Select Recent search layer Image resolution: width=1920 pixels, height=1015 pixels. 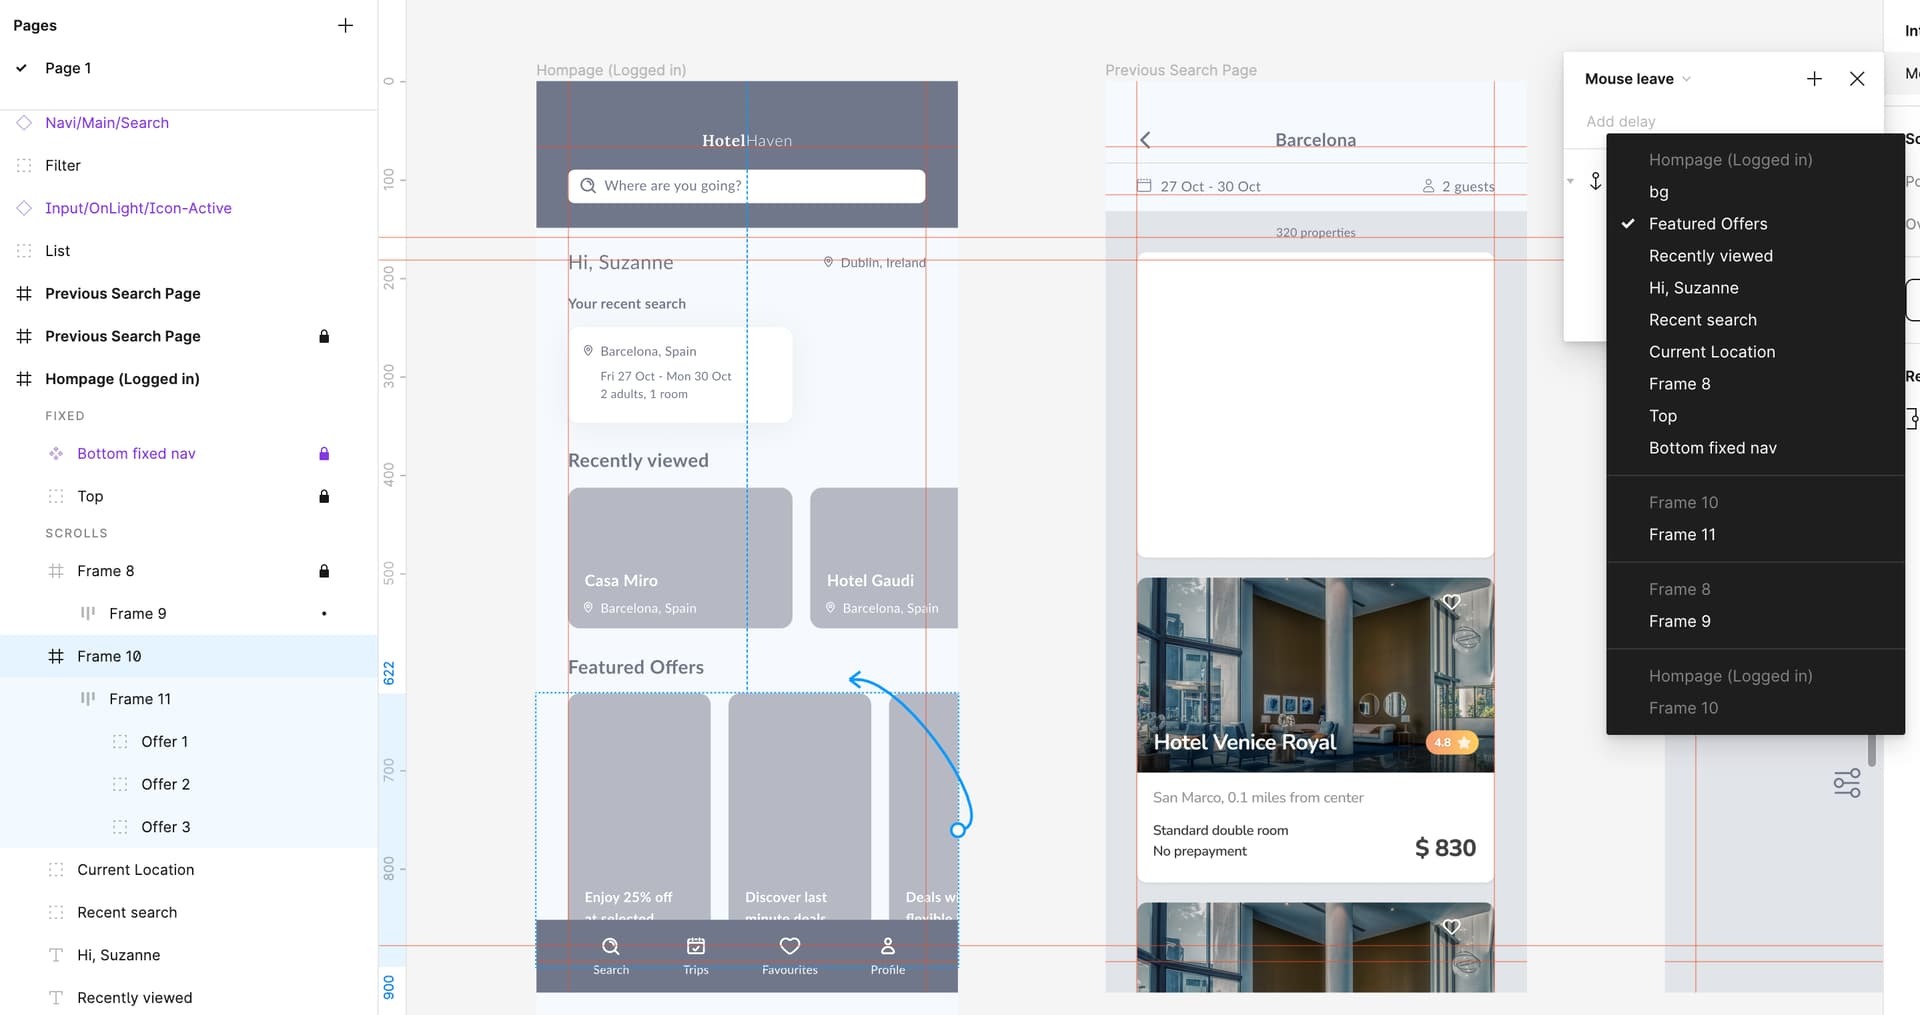tap(127, 912)
